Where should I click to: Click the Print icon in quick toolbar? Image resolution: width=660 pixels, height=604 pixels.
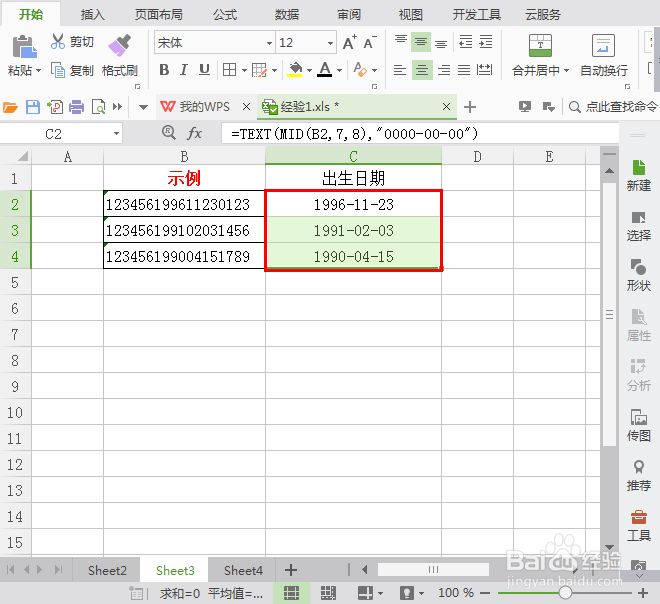click(76, 107)
